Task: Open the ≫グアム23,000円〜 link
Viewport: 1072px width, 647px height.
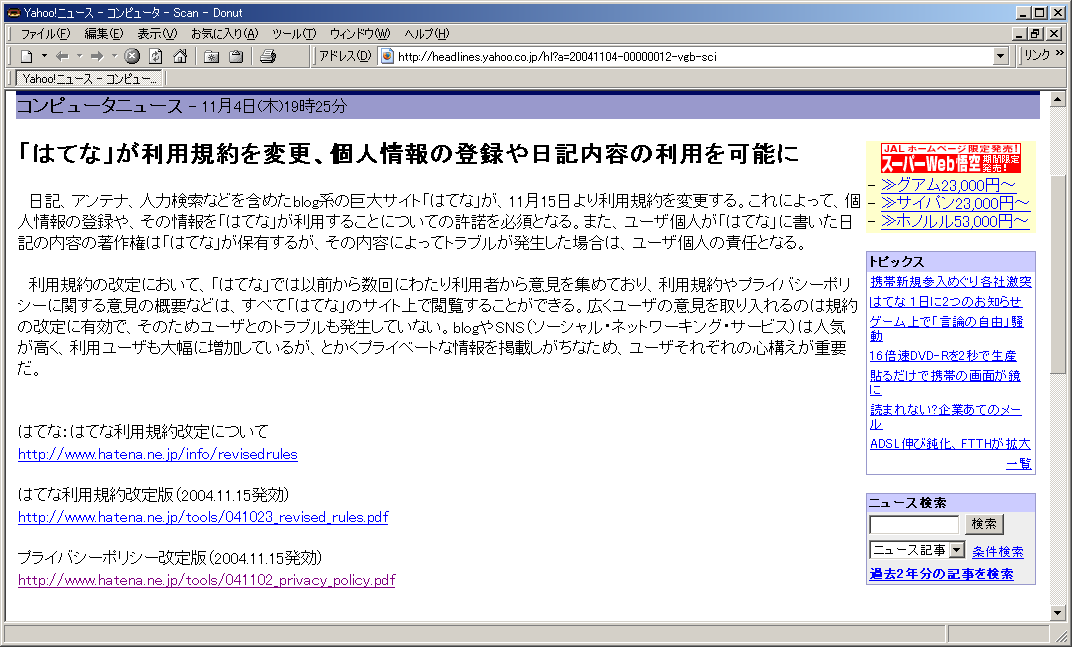Action: tap(948, 185)
